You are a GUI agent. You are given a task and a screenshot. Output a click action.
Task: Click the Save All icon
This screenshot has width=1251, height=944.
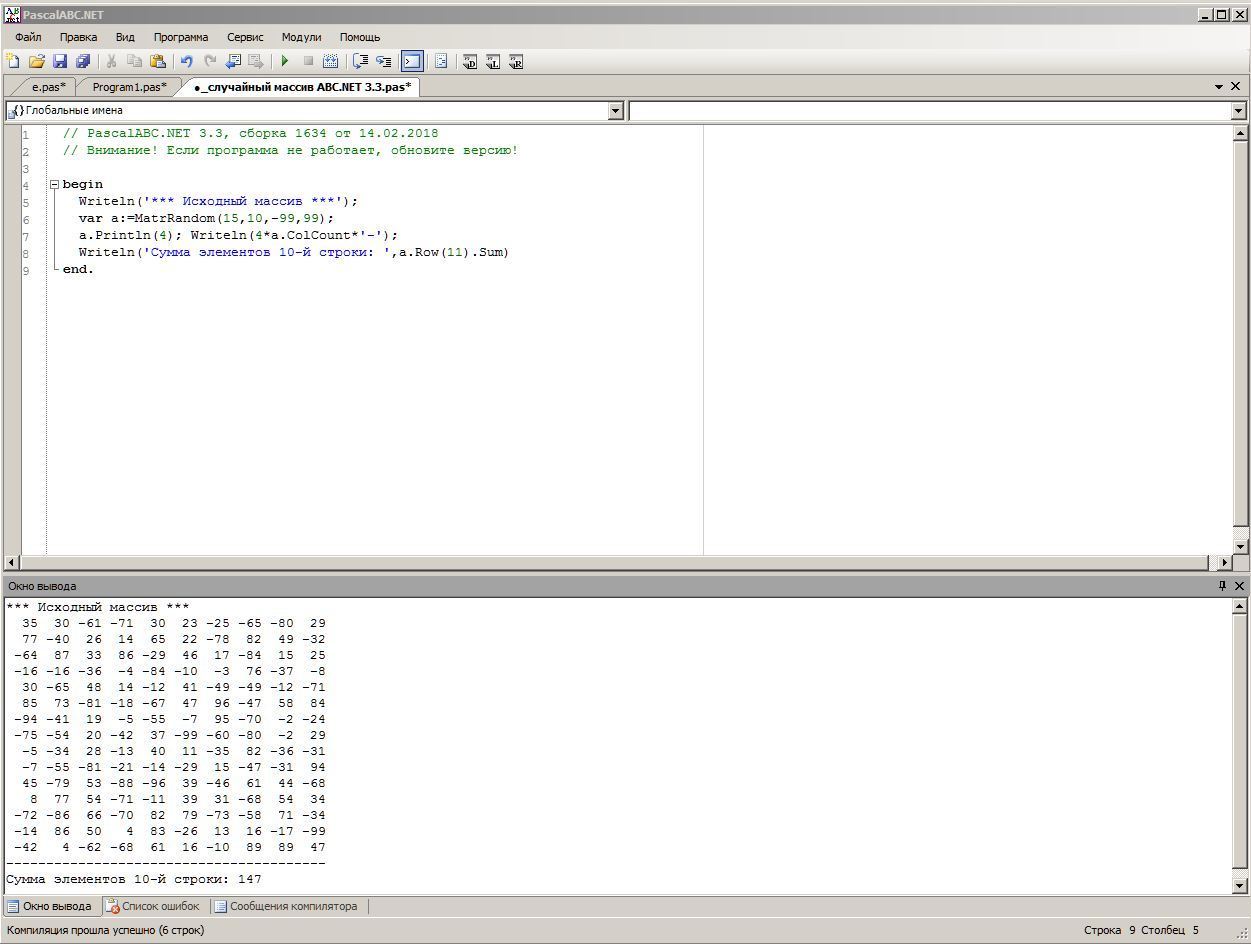pos(83,62)
